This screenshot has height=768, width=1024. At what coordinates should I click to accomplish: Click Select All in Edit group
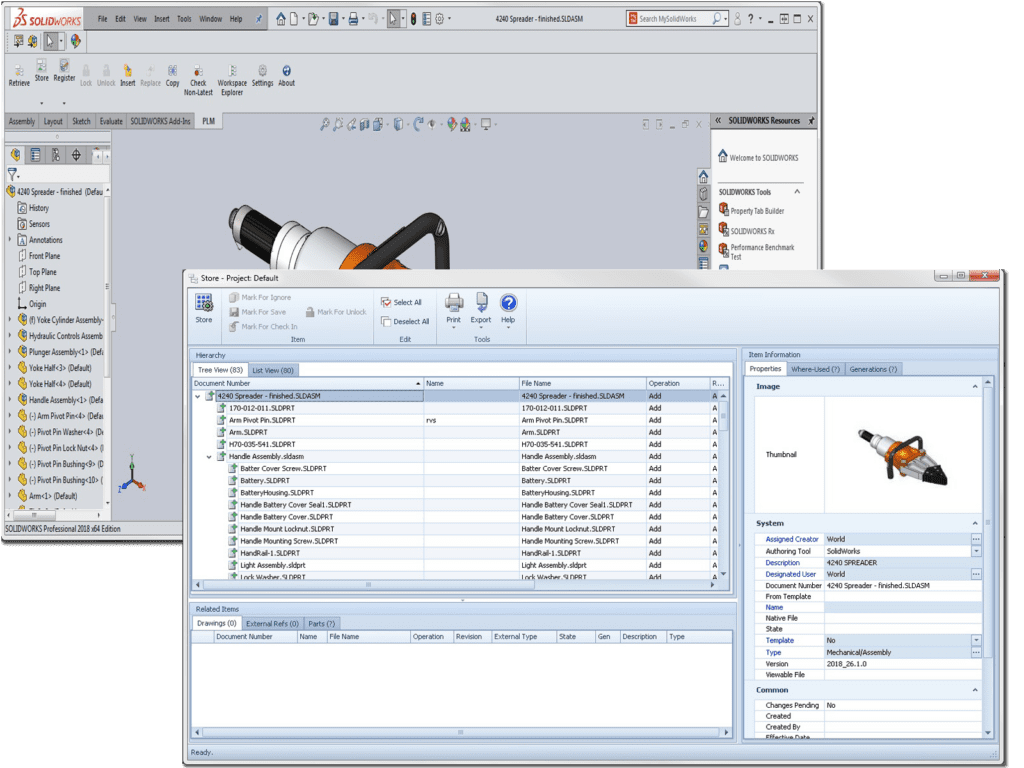click(403, 301)
